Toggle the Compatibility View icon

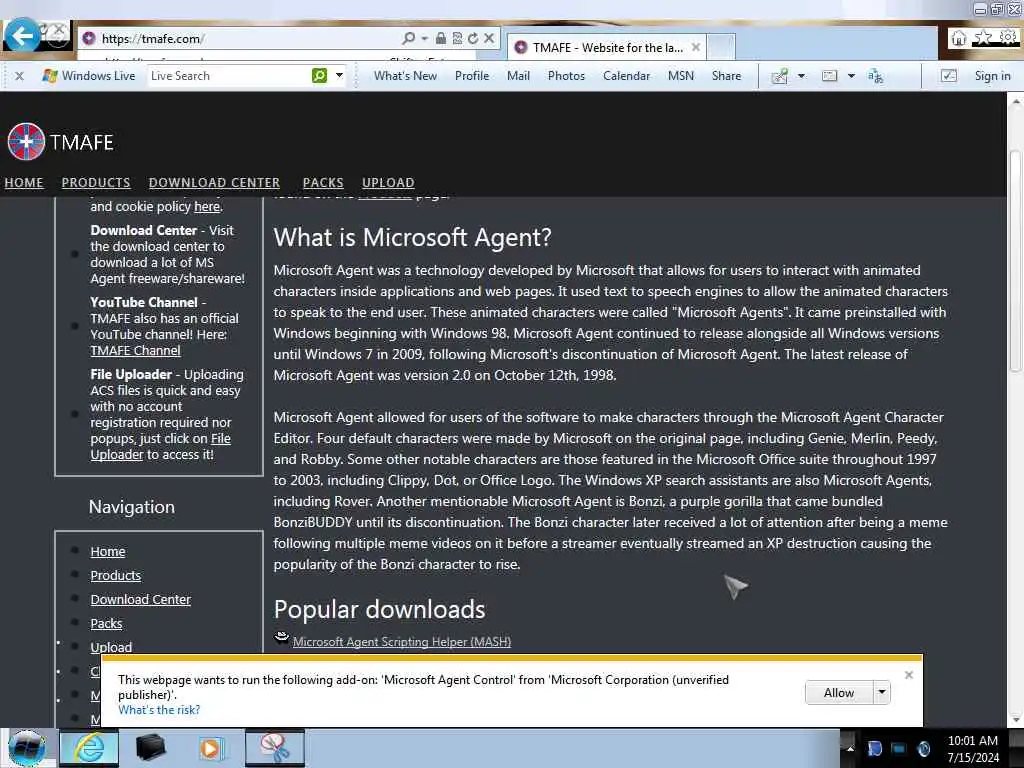(457, 39)
